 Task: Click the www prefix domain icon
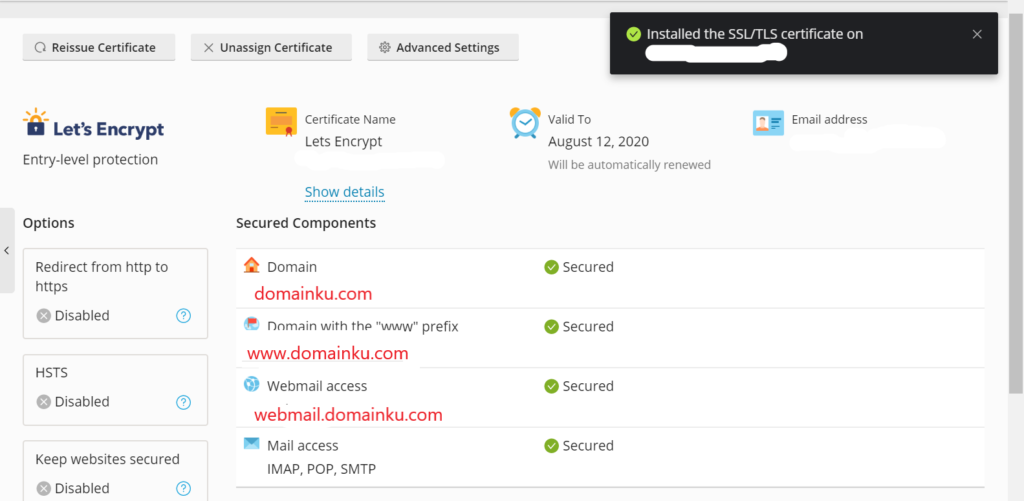(x=251, y=323)
